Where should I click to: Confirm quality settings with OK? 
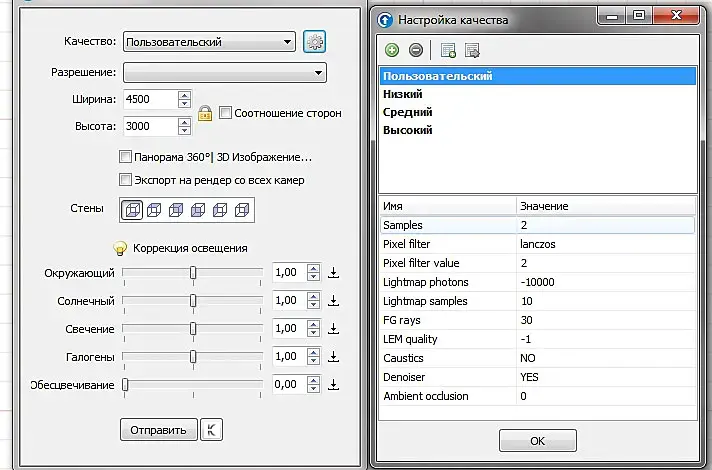click(x=538, y=440)
